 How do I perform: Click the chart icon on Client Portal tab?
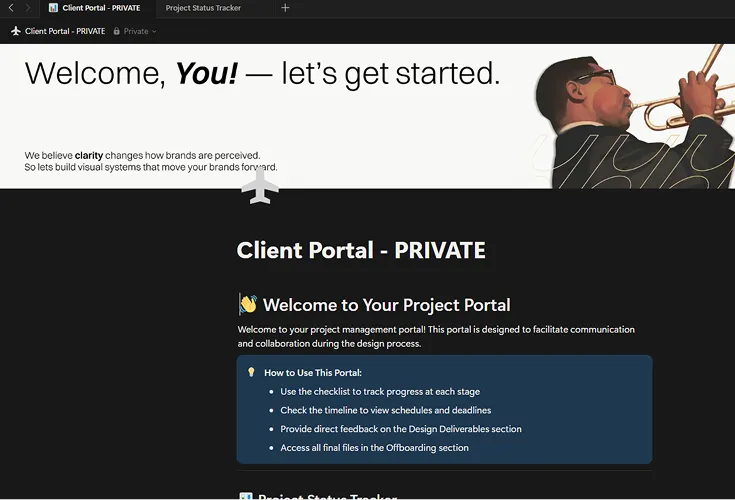tap(53, 7)
